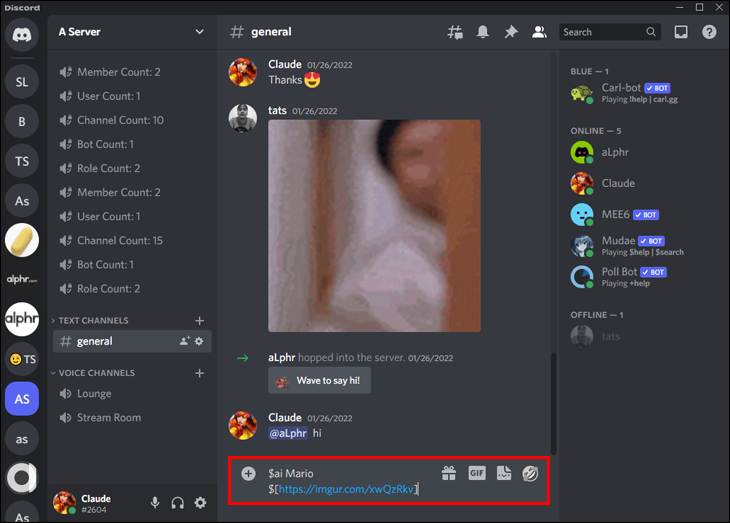Open the emoji TS server
Screen dimensions: 730x523
pyautogui.click(x=22, y=359)
